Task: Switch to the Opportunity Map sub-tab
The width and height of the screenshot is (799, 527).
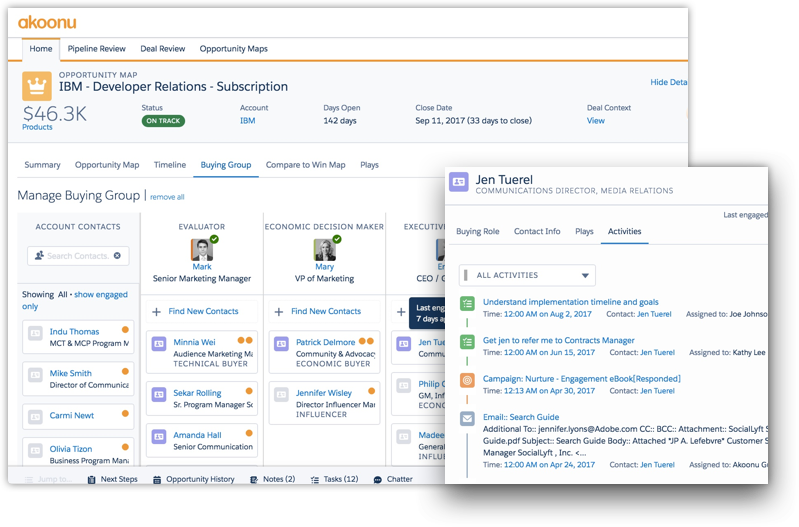Action: point(107,165)
